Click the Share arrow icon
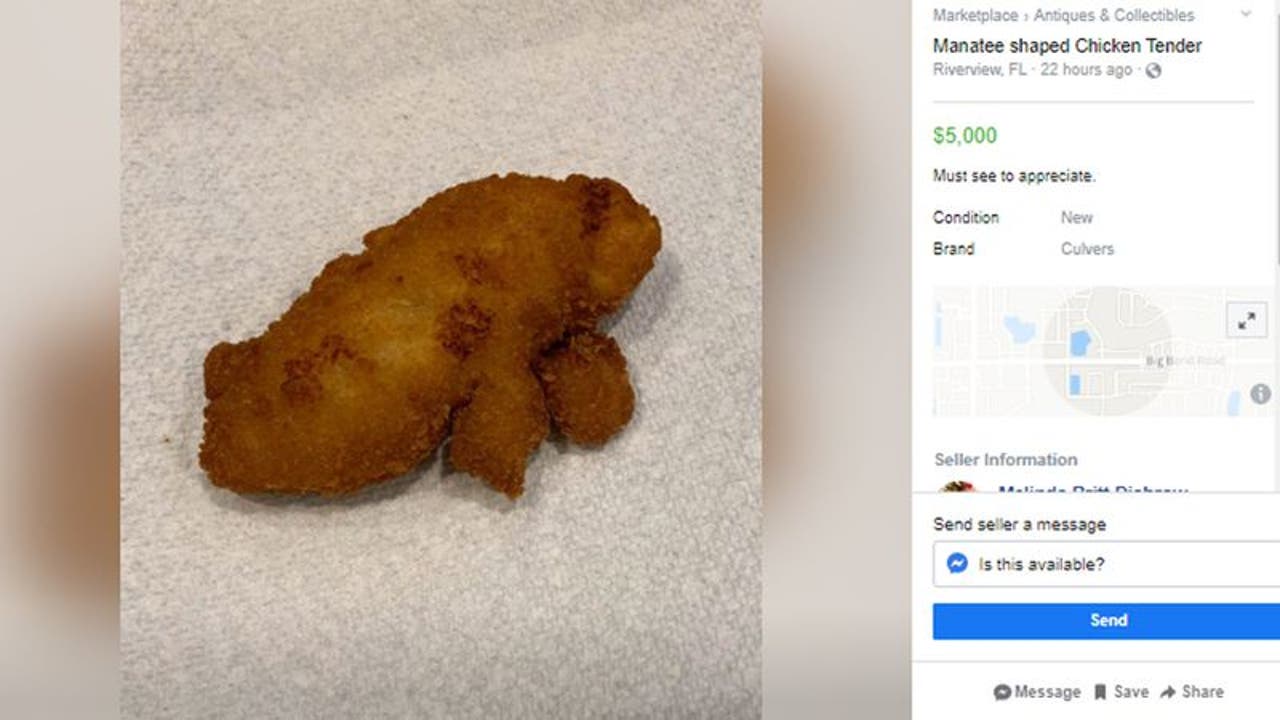1280x720 pixels. (x=1167, y=692)
